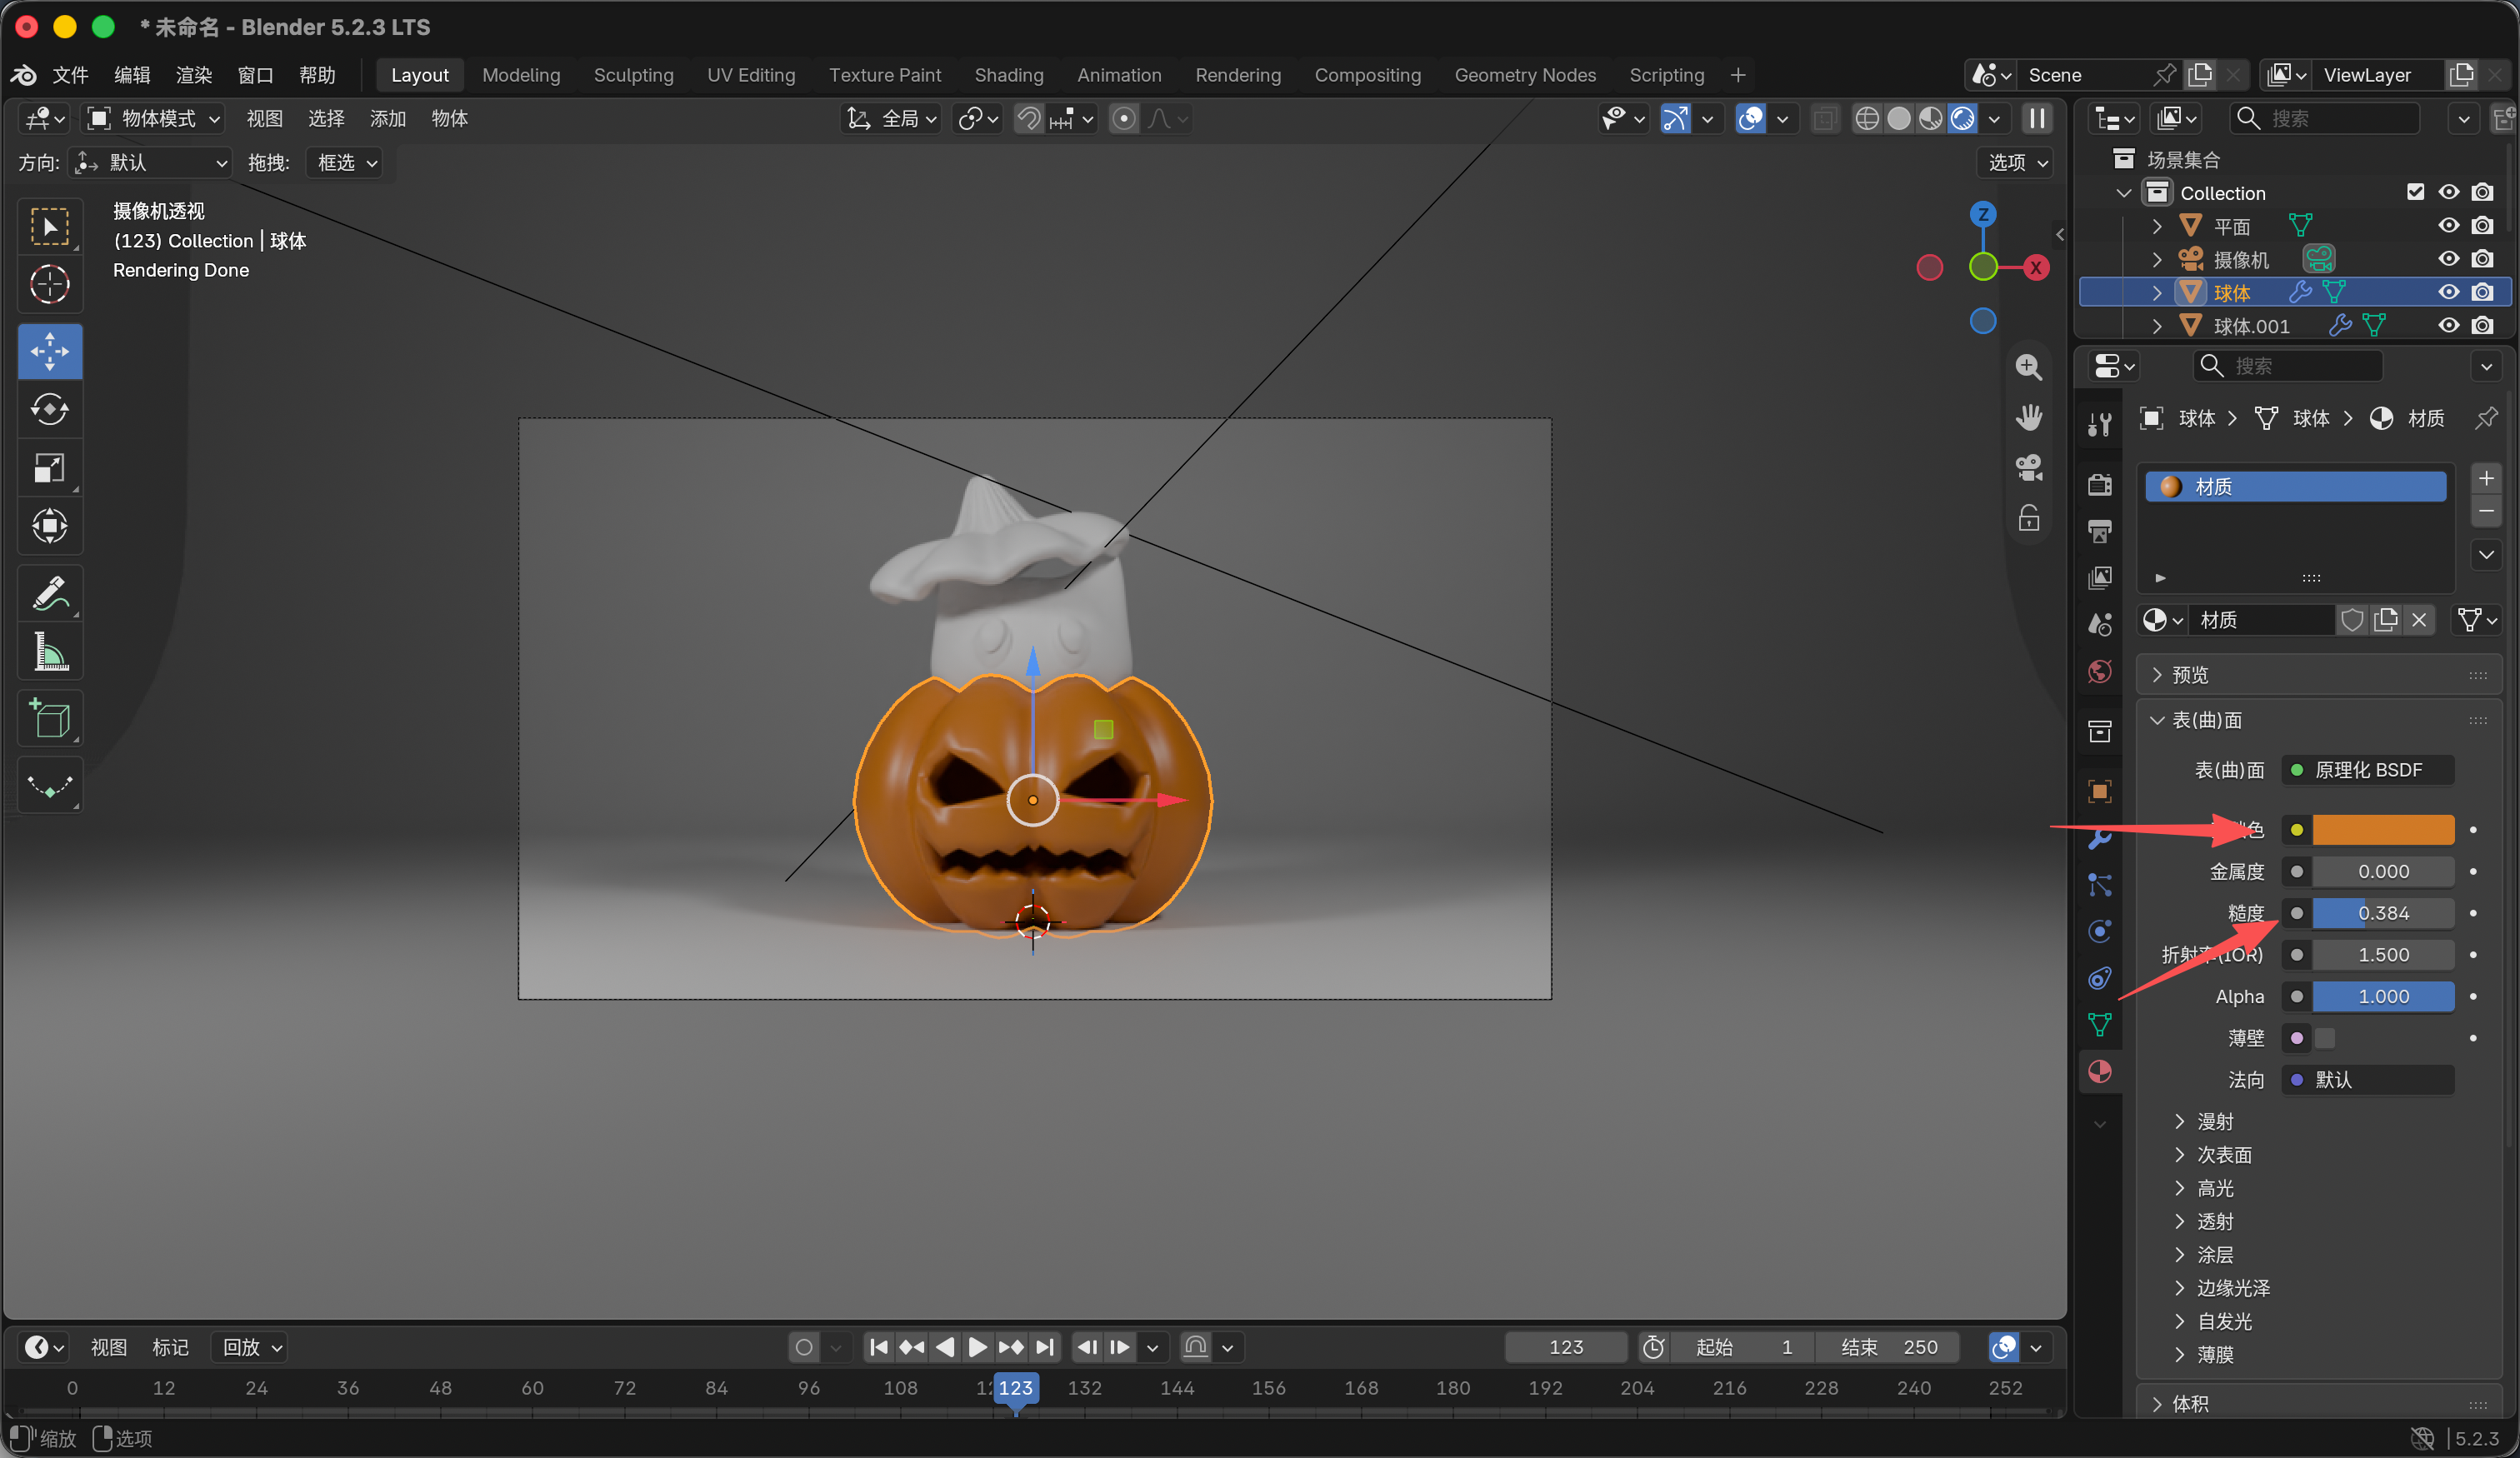
Task: Click the pan hand viewport icon
Action: point(2028,417)
